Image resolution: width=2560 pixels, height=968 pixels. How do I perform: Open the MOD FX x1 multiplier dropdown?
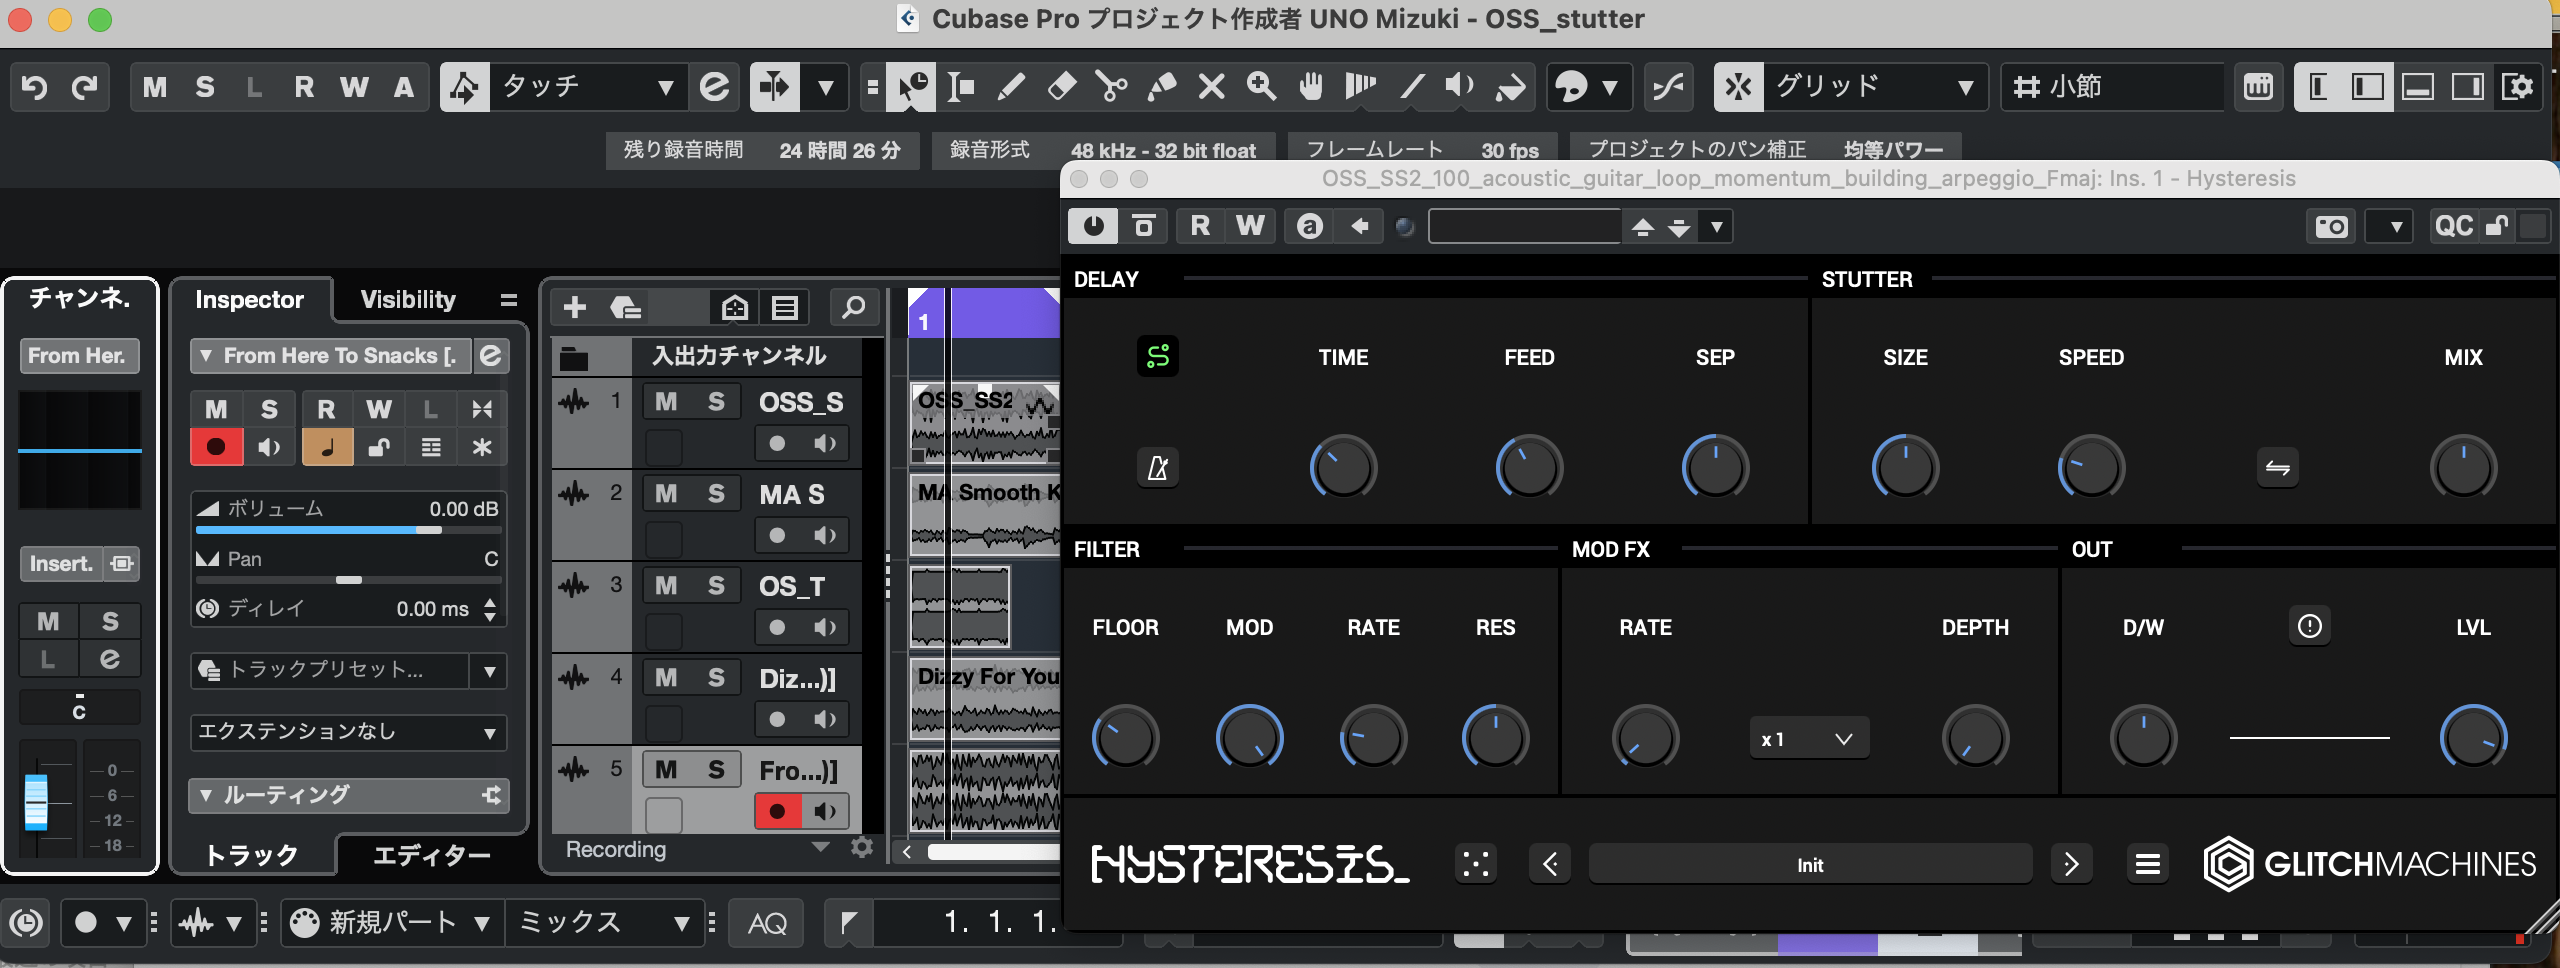pos(1809,739)
